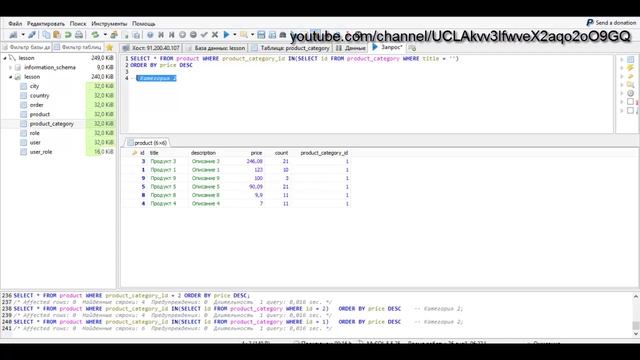The width and height of the screenshot is (640, 360).
Task: Click the Send a donation link
Action: (x=616, y=23)
